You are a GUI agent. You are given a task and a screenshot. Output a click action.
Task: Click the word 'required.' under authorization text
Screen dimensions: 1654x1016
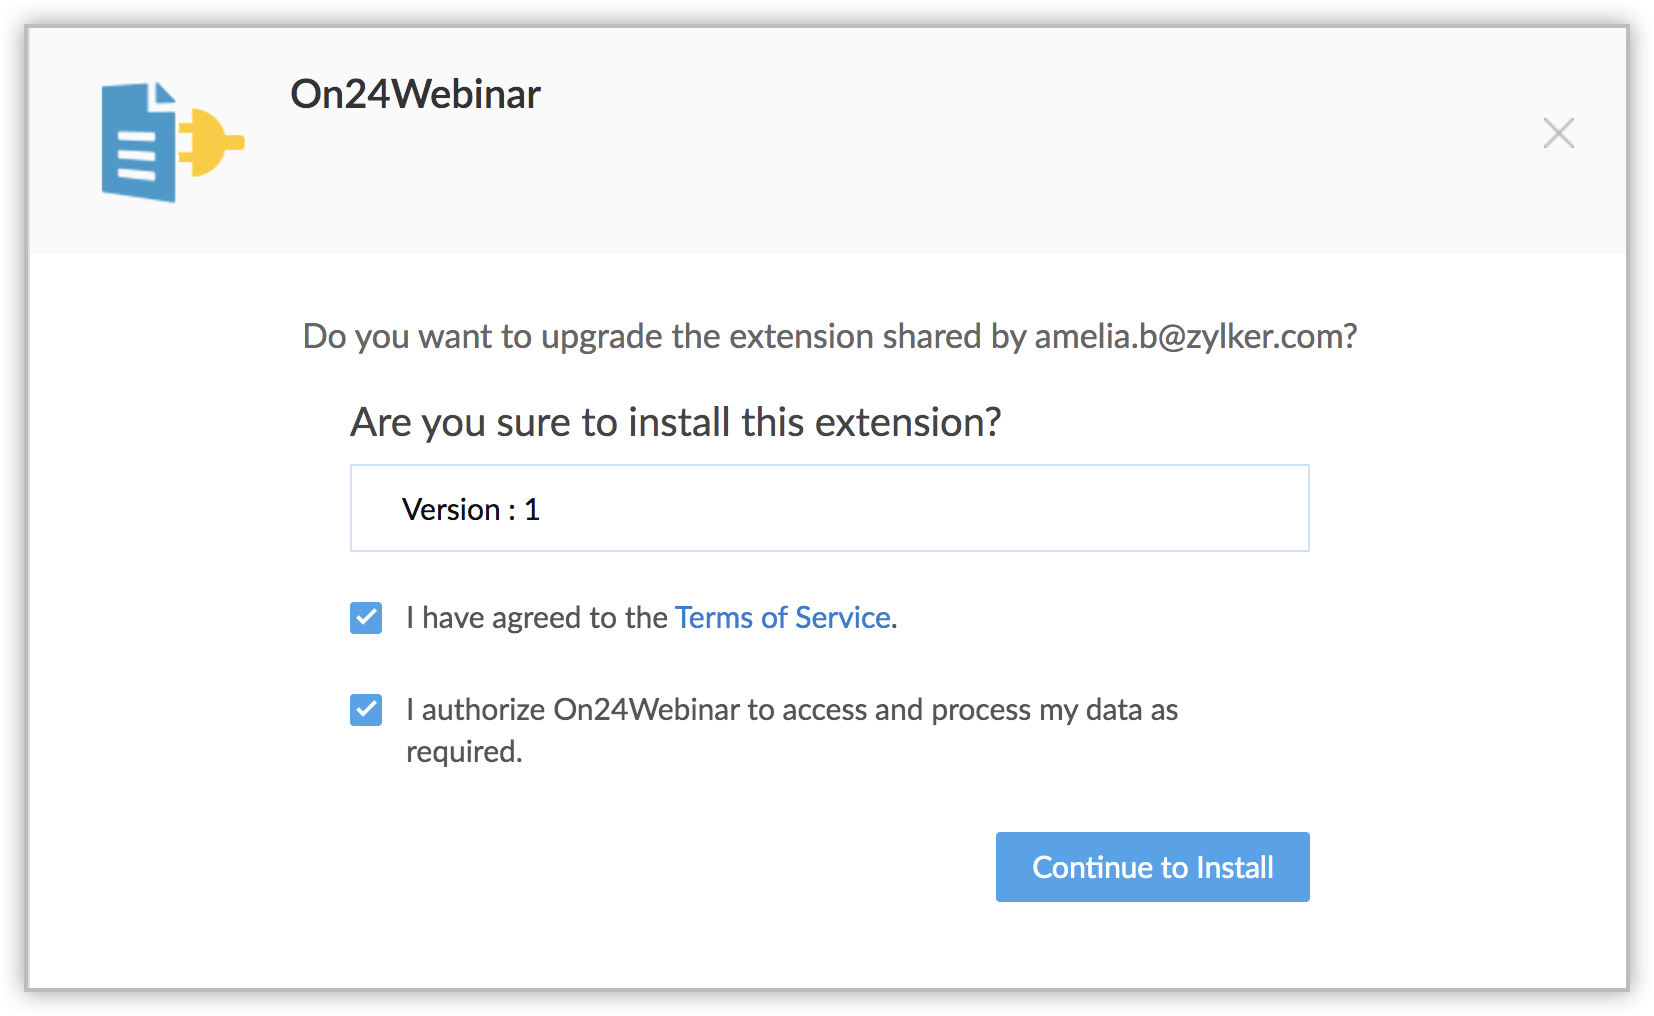(464, 752)
